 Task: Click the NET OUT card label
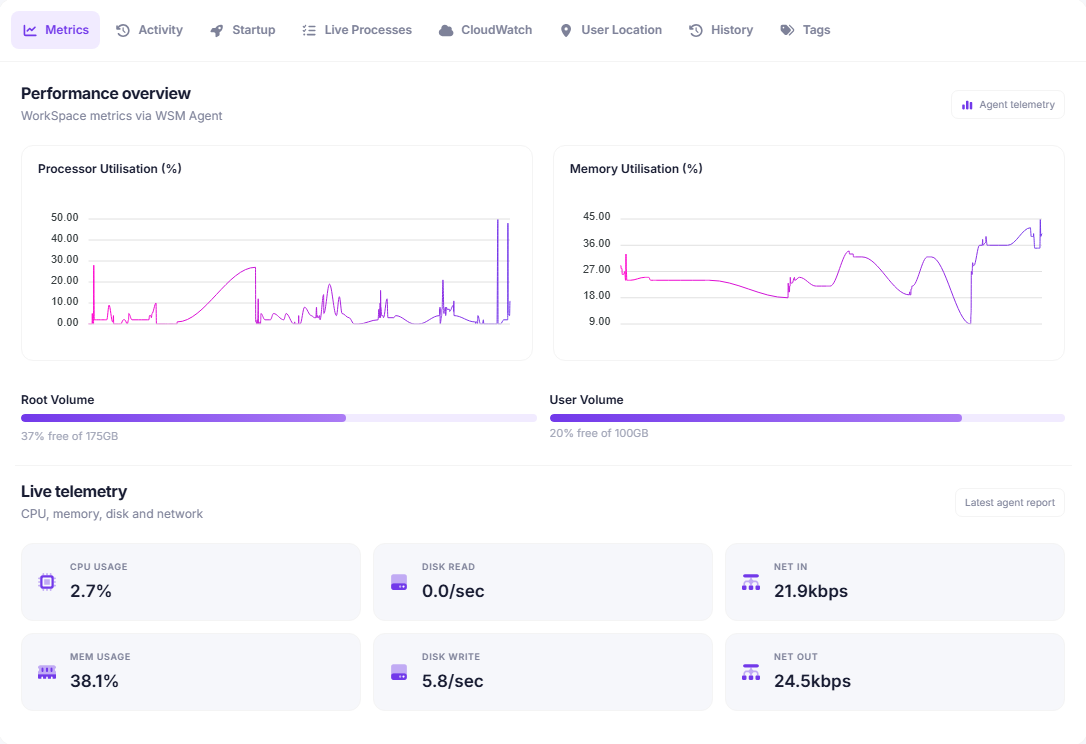pos(796,657)
